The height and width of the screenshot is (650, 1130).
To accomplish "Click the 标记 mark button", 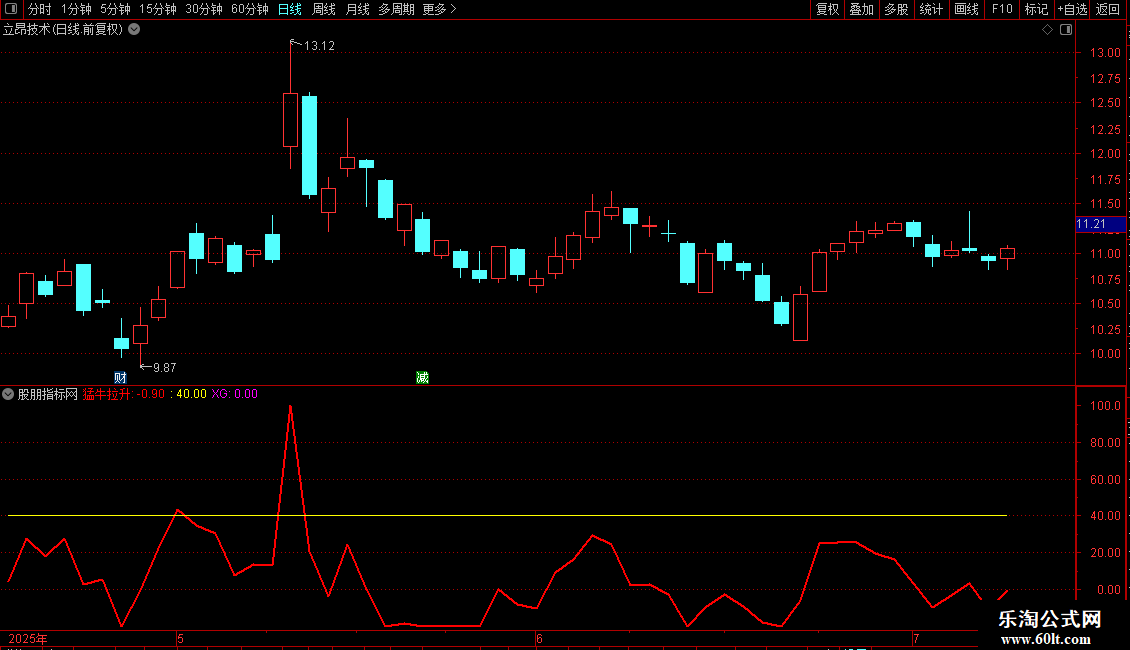I will point(1036,9).
